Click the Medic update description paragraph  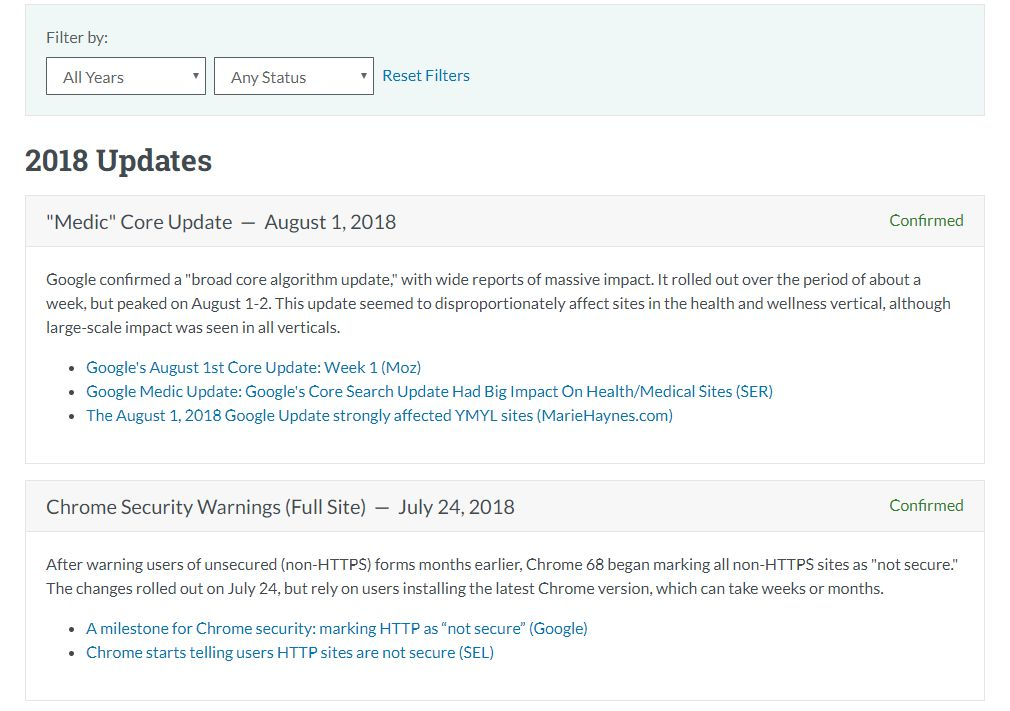click(x=499, y=303)
